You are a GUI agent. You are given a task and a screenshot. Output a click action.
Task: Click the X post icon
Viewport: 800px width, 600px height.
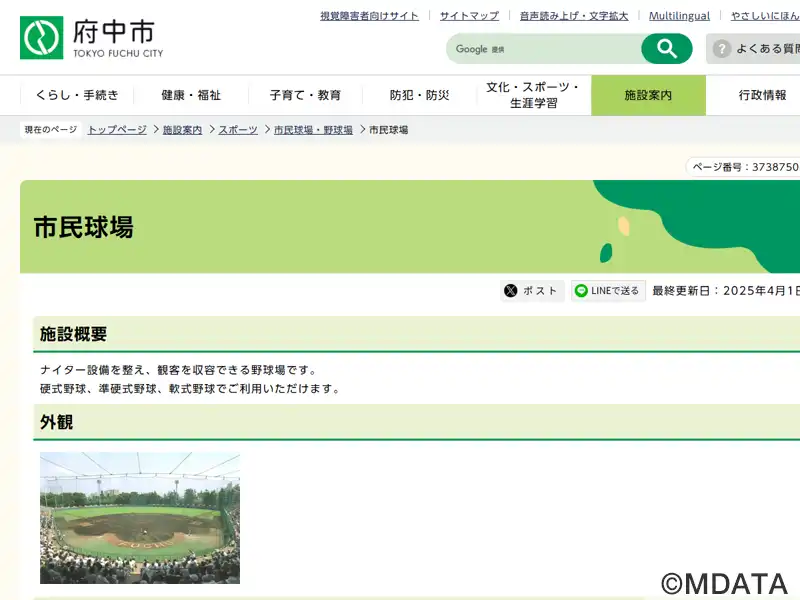511,291
